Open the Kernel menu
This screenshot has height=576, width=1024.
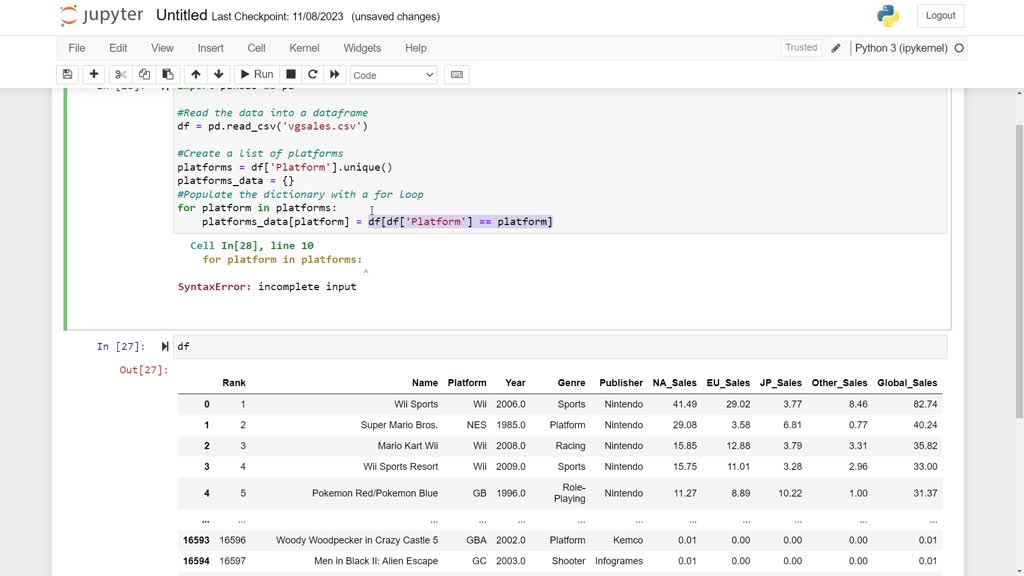(x=304, y=48)
